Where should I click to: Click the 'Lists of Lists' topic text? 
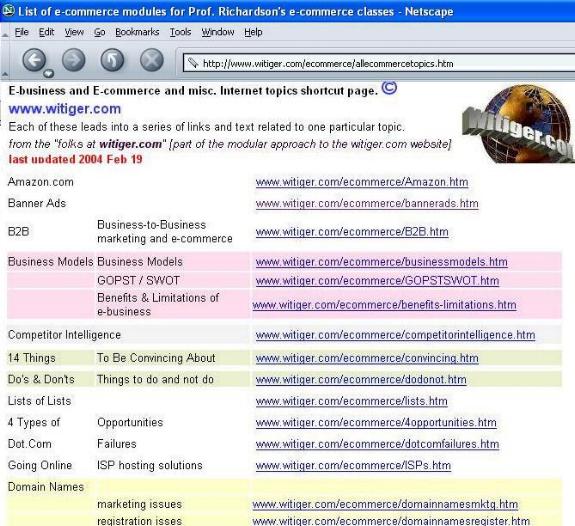click(x=39, y=401)
